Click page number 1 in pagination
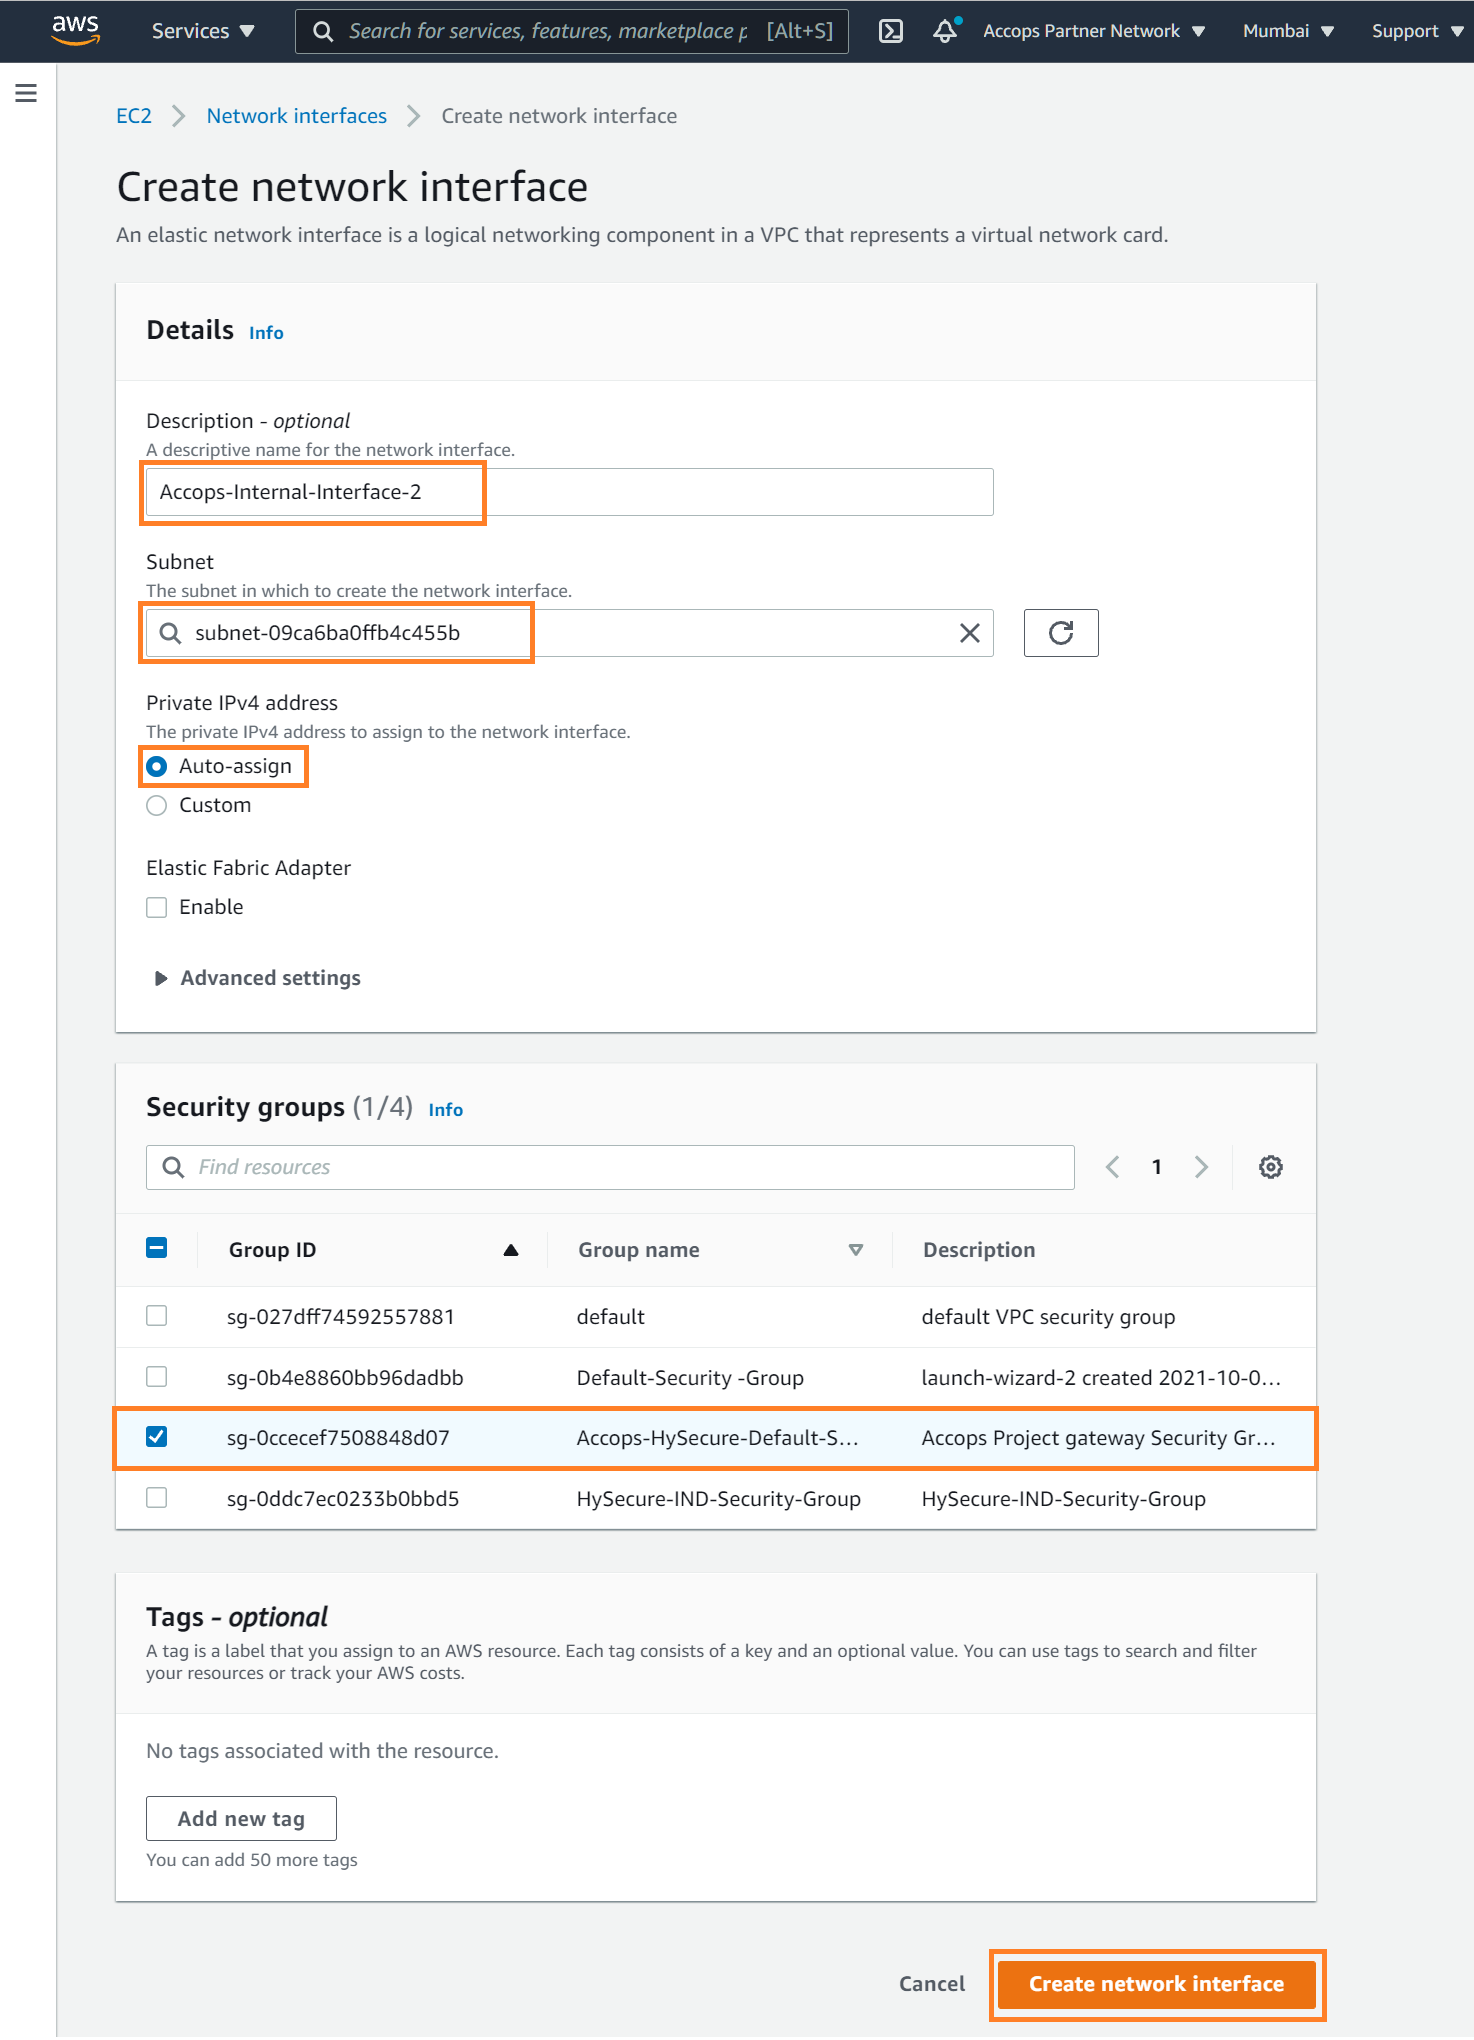 pyautogui.click(x=1157, y=1167)
